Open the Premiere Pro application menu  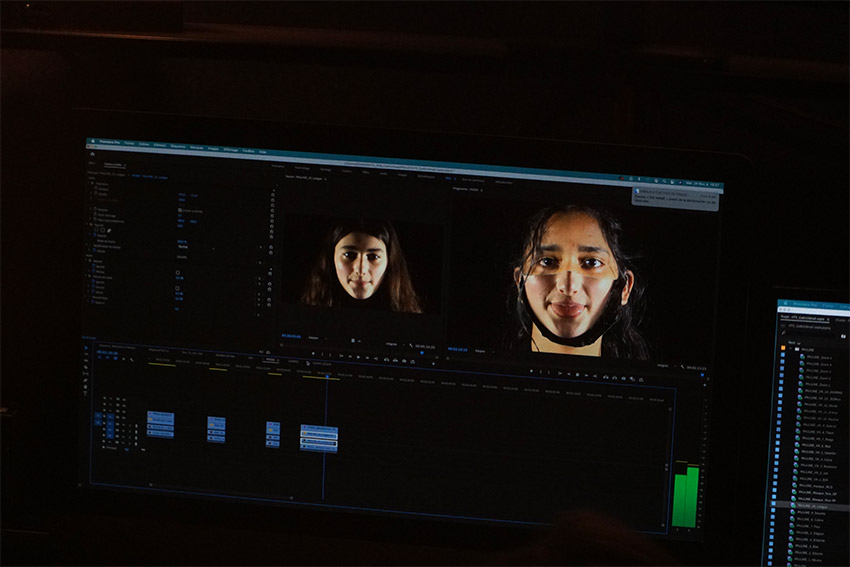[110, 142]
